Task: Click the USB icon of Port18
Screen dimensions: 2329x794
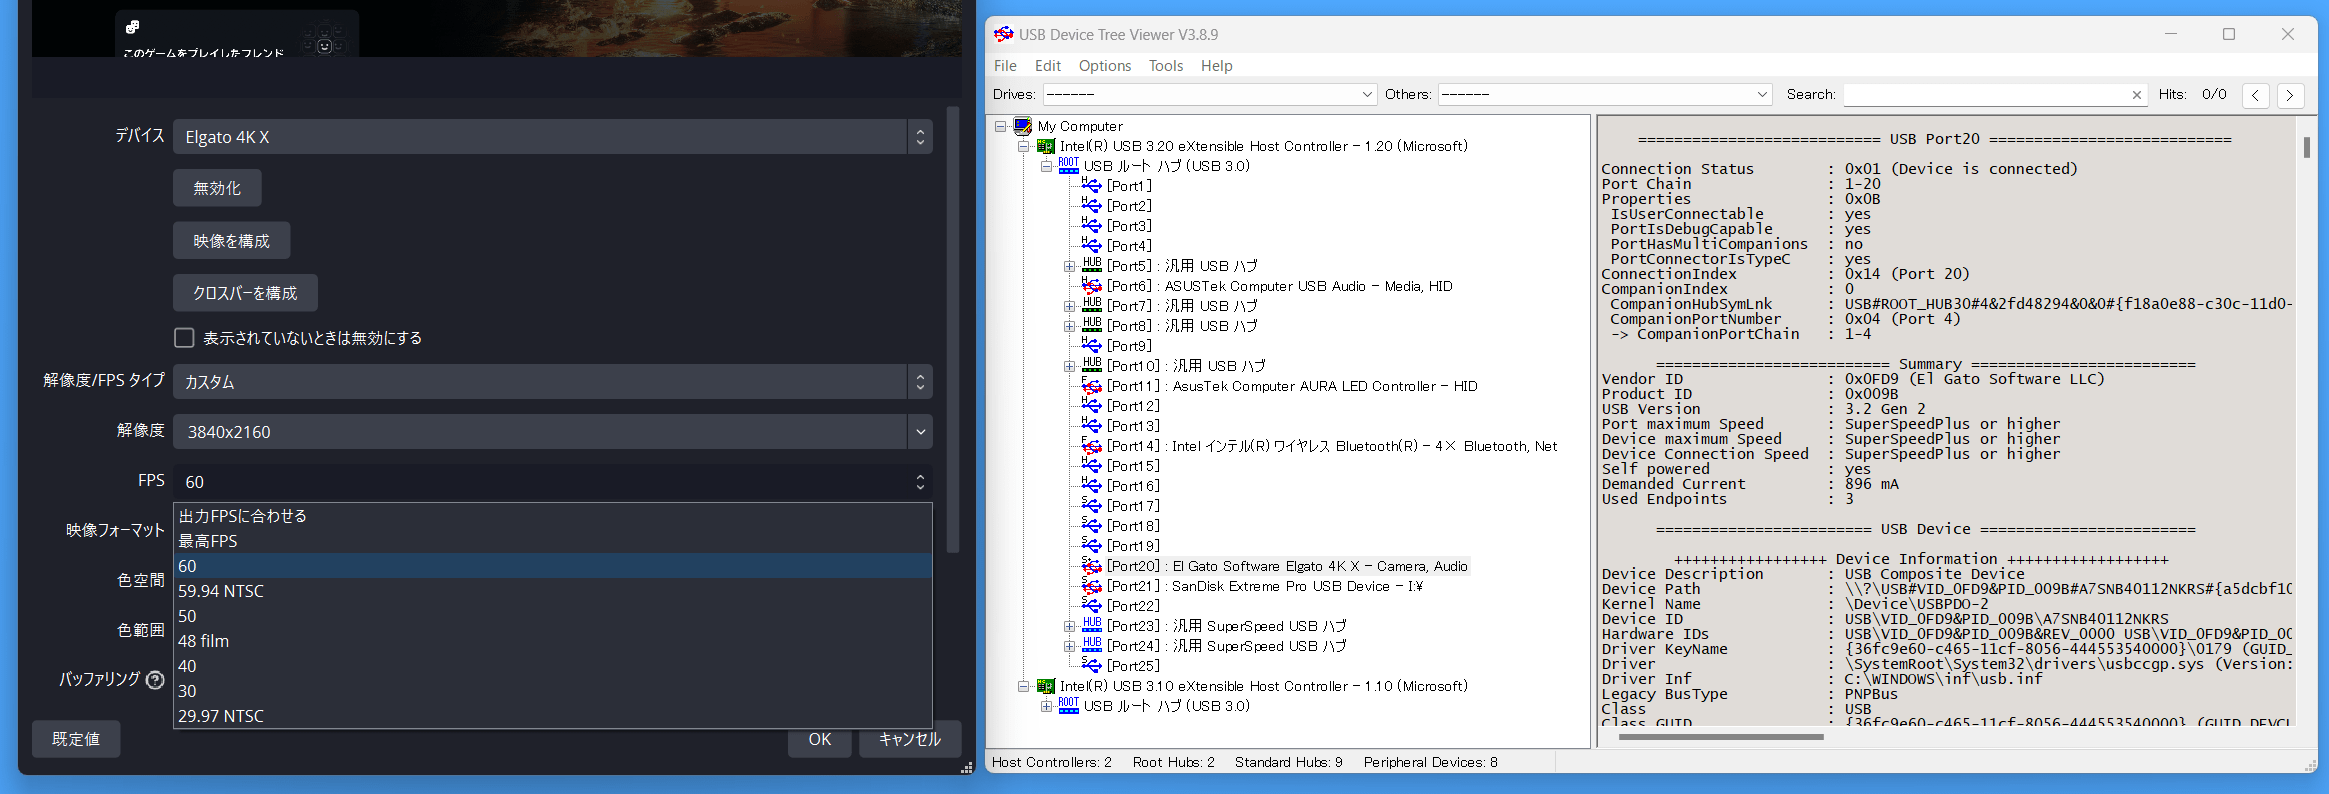Action: 1091,525
